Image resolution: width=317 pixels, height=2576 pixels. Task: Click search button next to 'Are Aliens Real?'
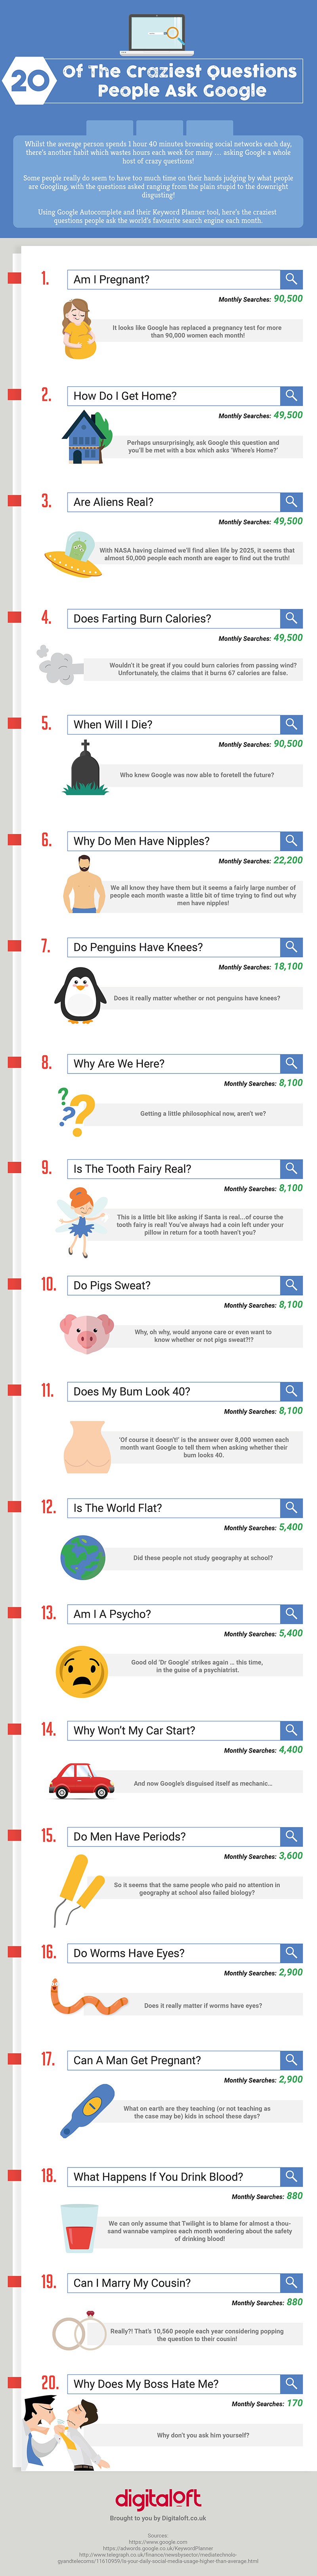[291, 502]
